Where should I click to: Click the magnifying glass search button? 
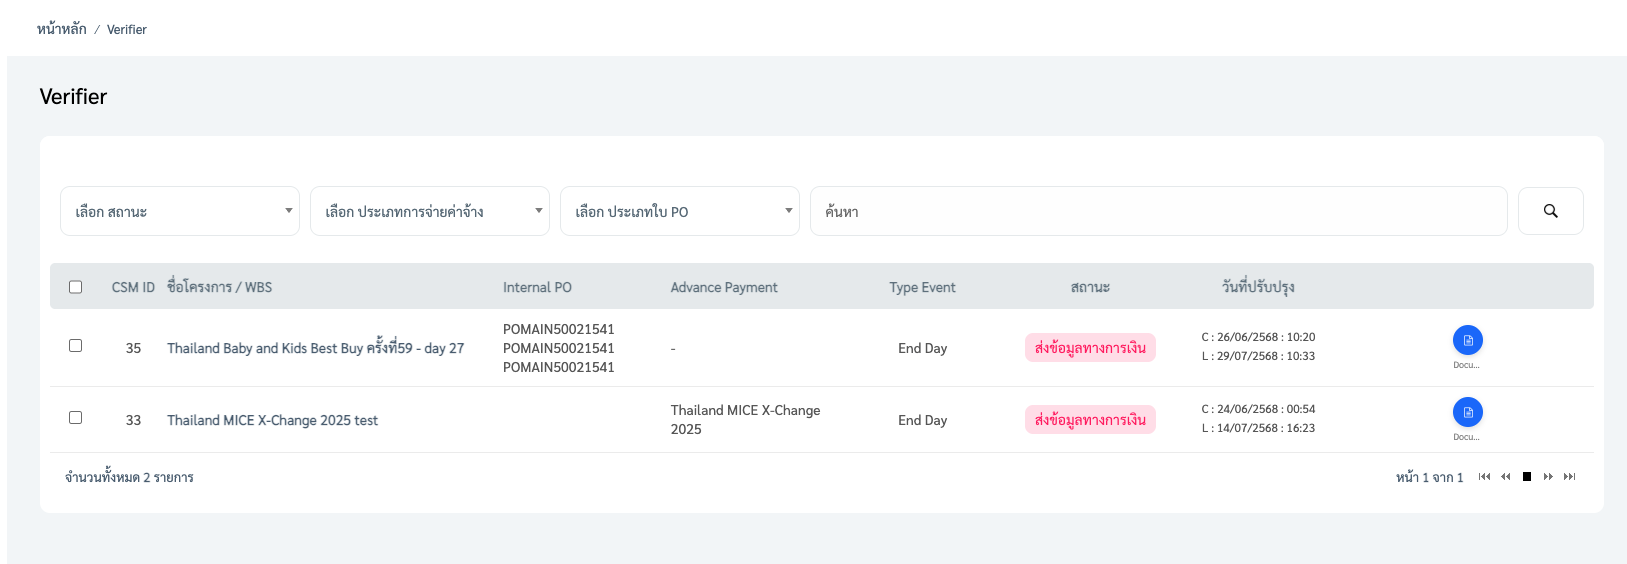1550,211
